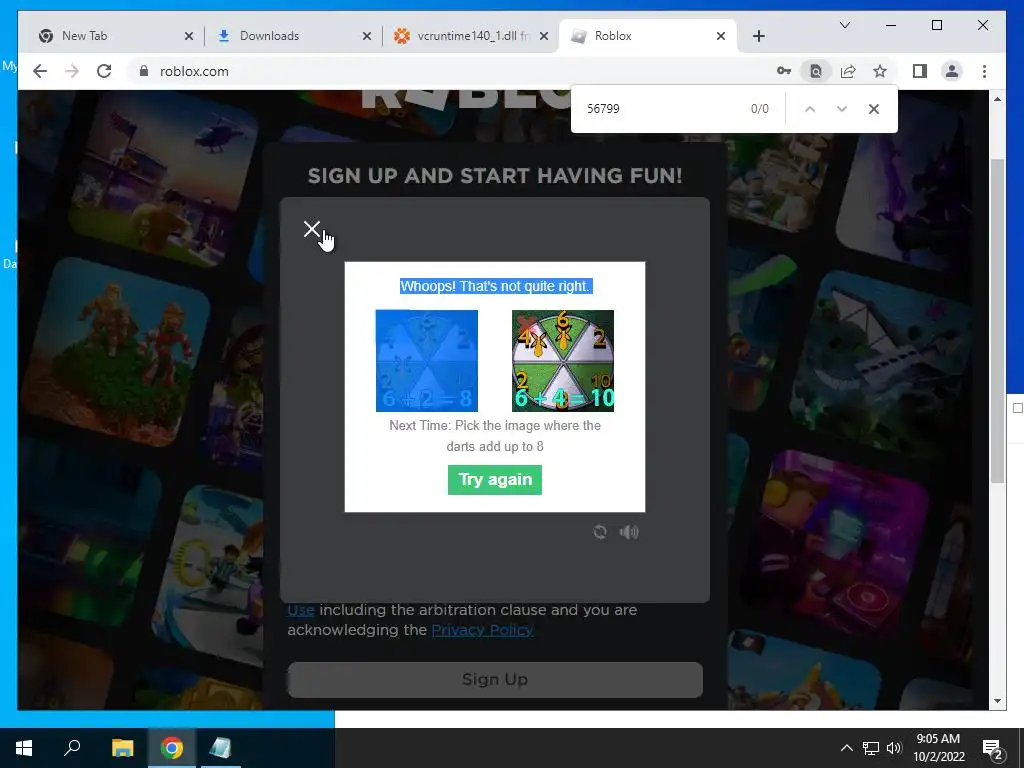Click the SIGN UP AND START HAVING FUN! heading
This screenshot has height=768, width=1024.
(494, 176)
